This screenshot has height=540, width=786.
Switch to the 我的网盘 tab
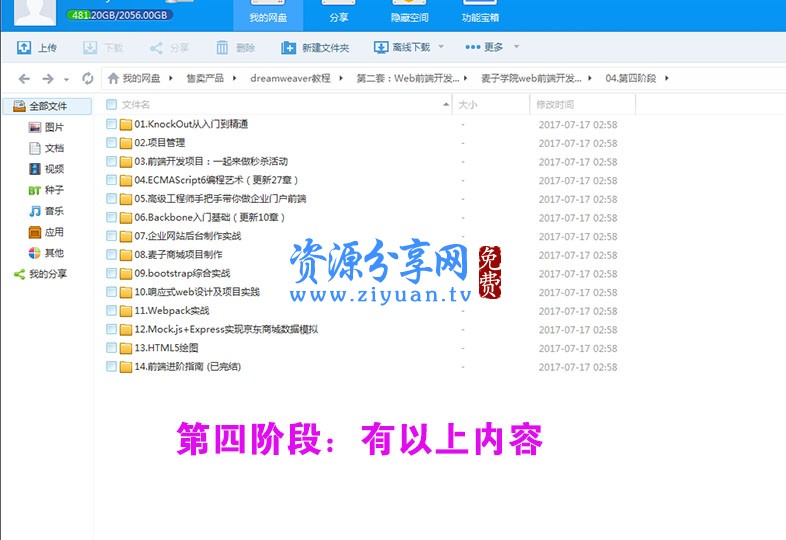pyautogui.click(x=268, y=15)
